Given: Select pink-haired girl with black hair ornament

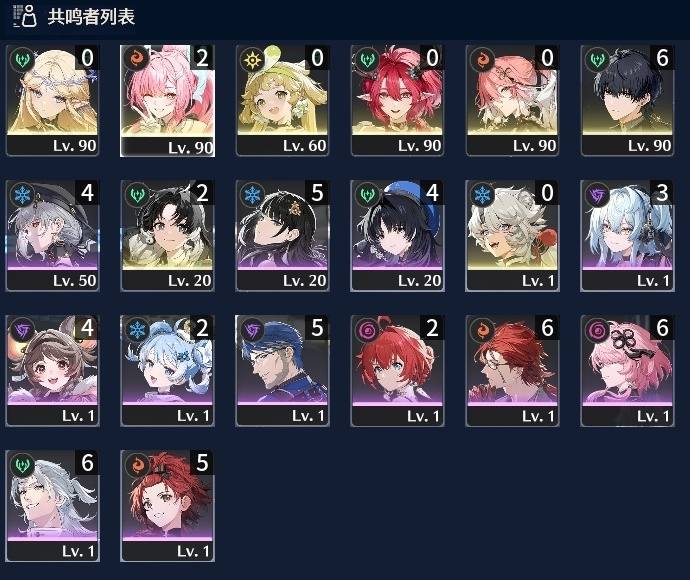Looking at the screenshot, I should click(x=628, y=371).
